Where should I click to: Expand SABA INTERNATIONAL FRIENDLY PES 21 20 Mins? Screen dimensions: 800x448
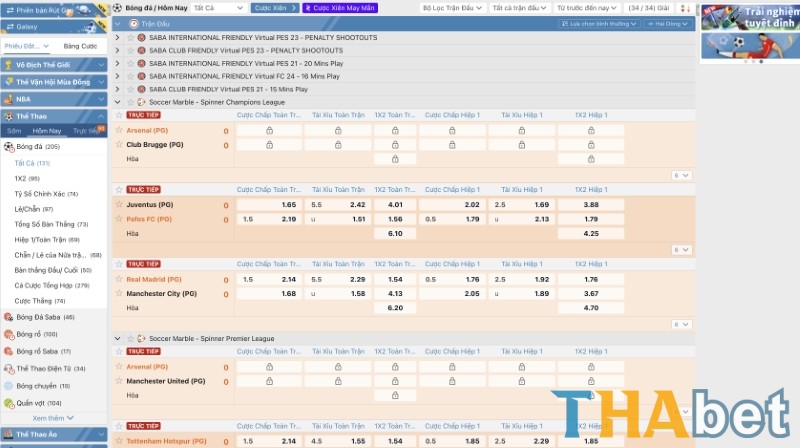click(118, 63)
